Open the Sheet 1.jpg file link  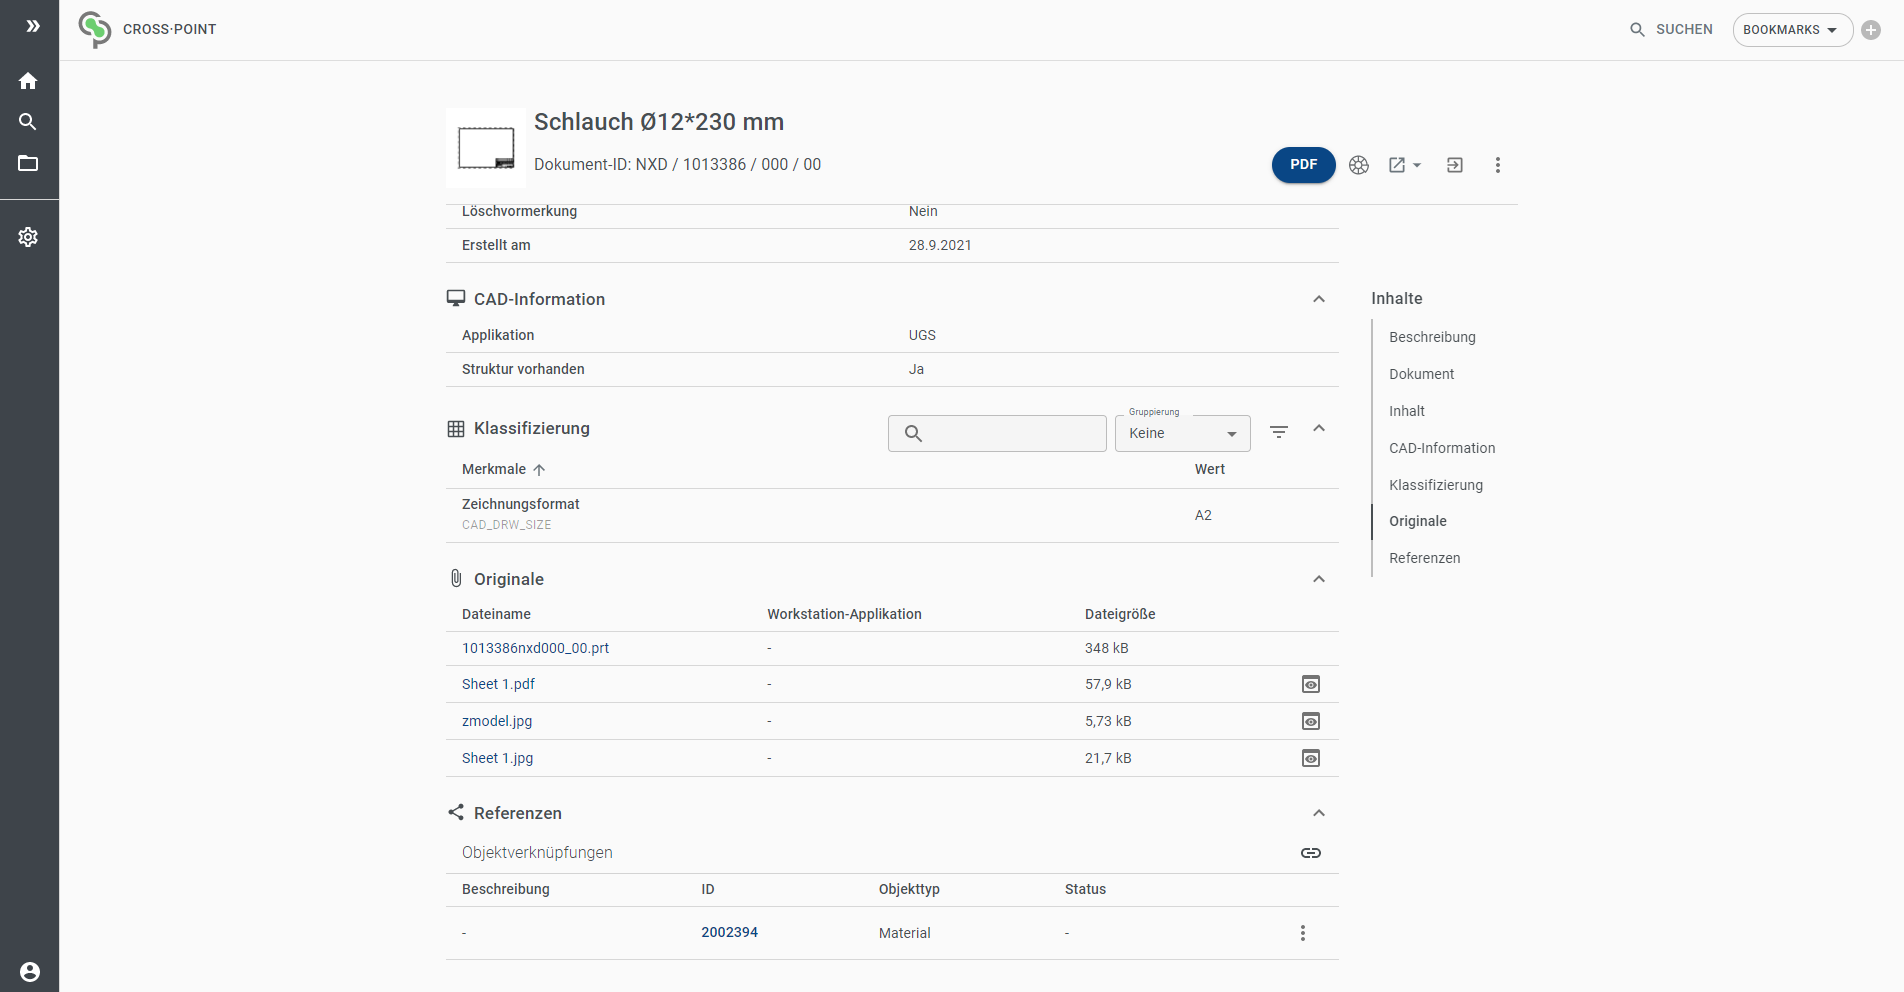(497, 758)
